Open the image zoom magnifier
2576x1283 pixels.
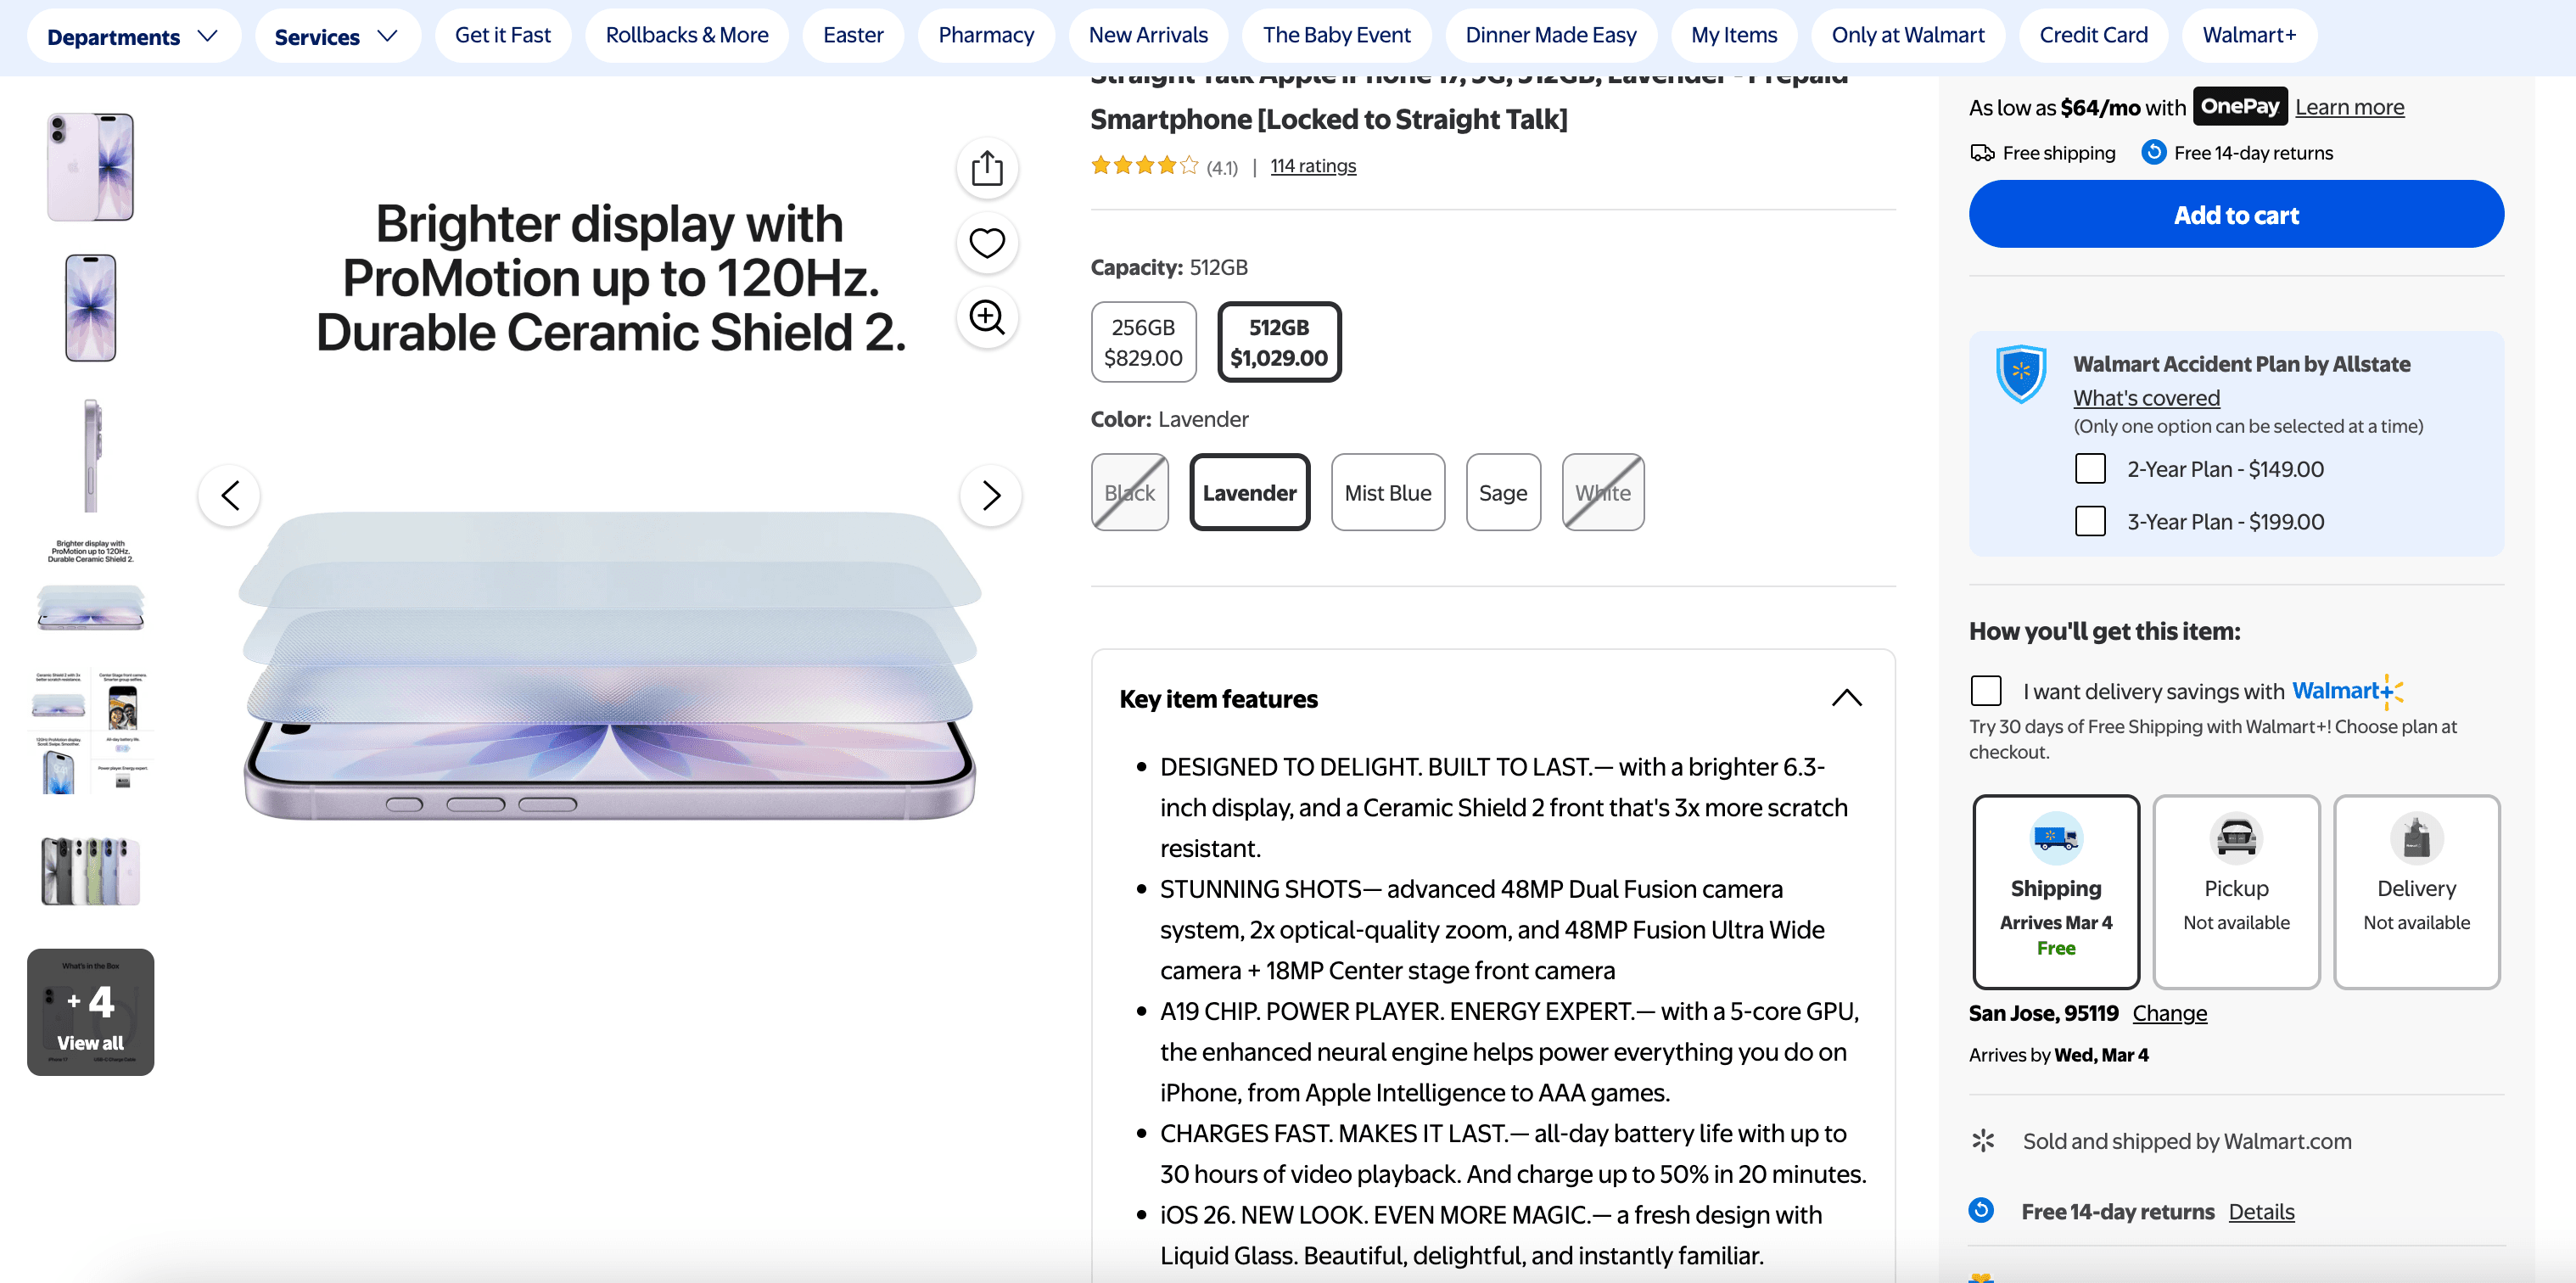(x=987, y=317)
